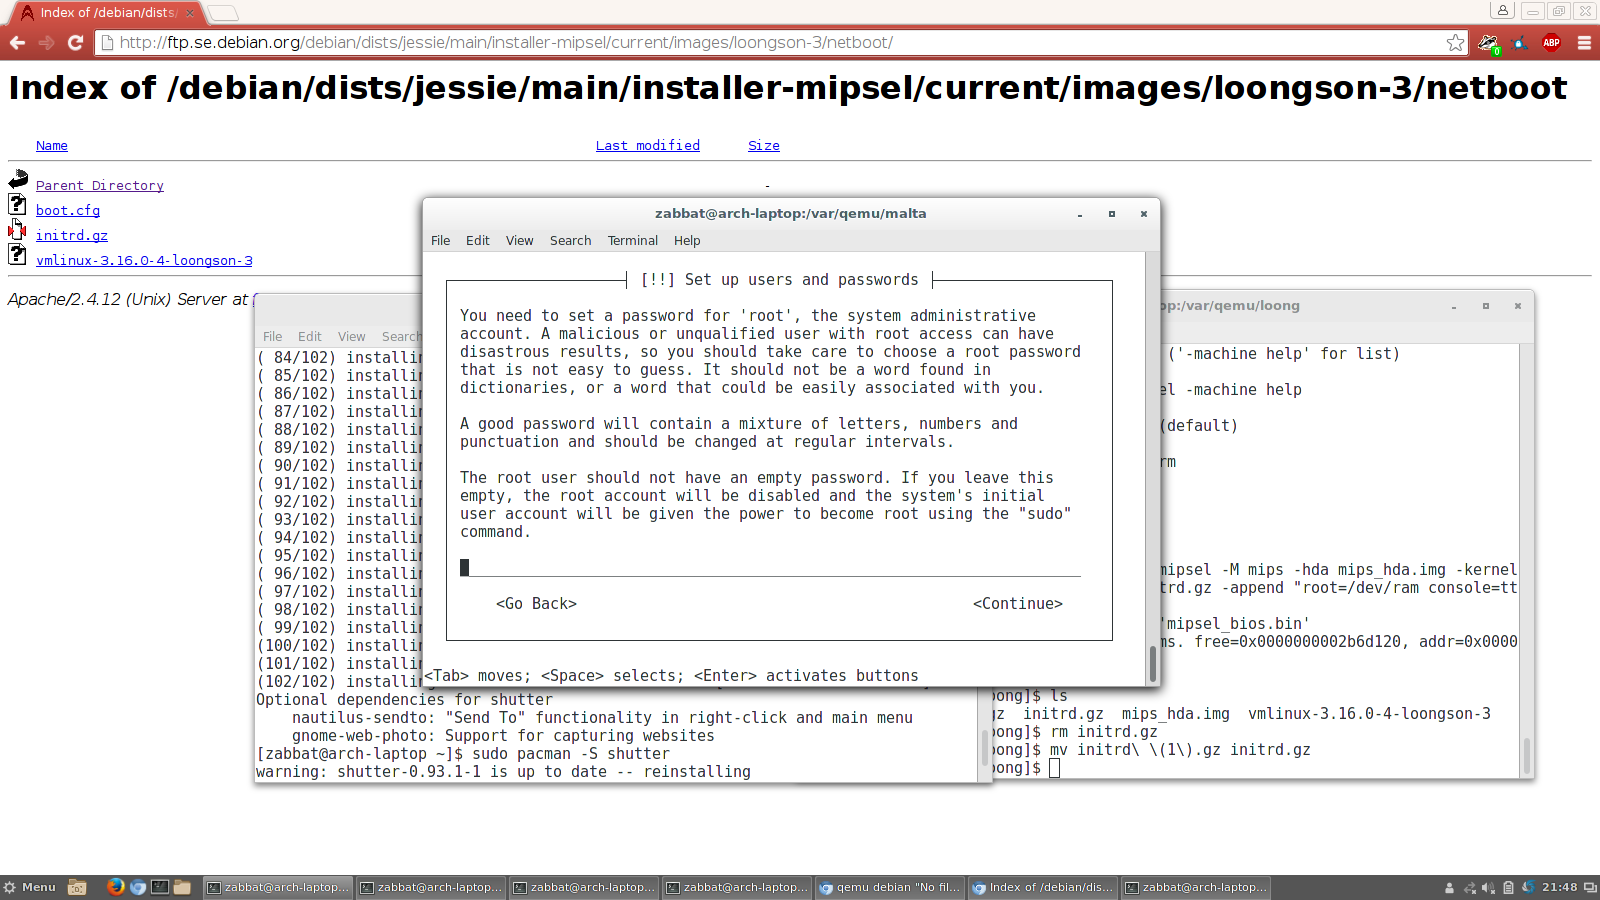Open Terminal menu in malta terminal

(x=633, y=241)
